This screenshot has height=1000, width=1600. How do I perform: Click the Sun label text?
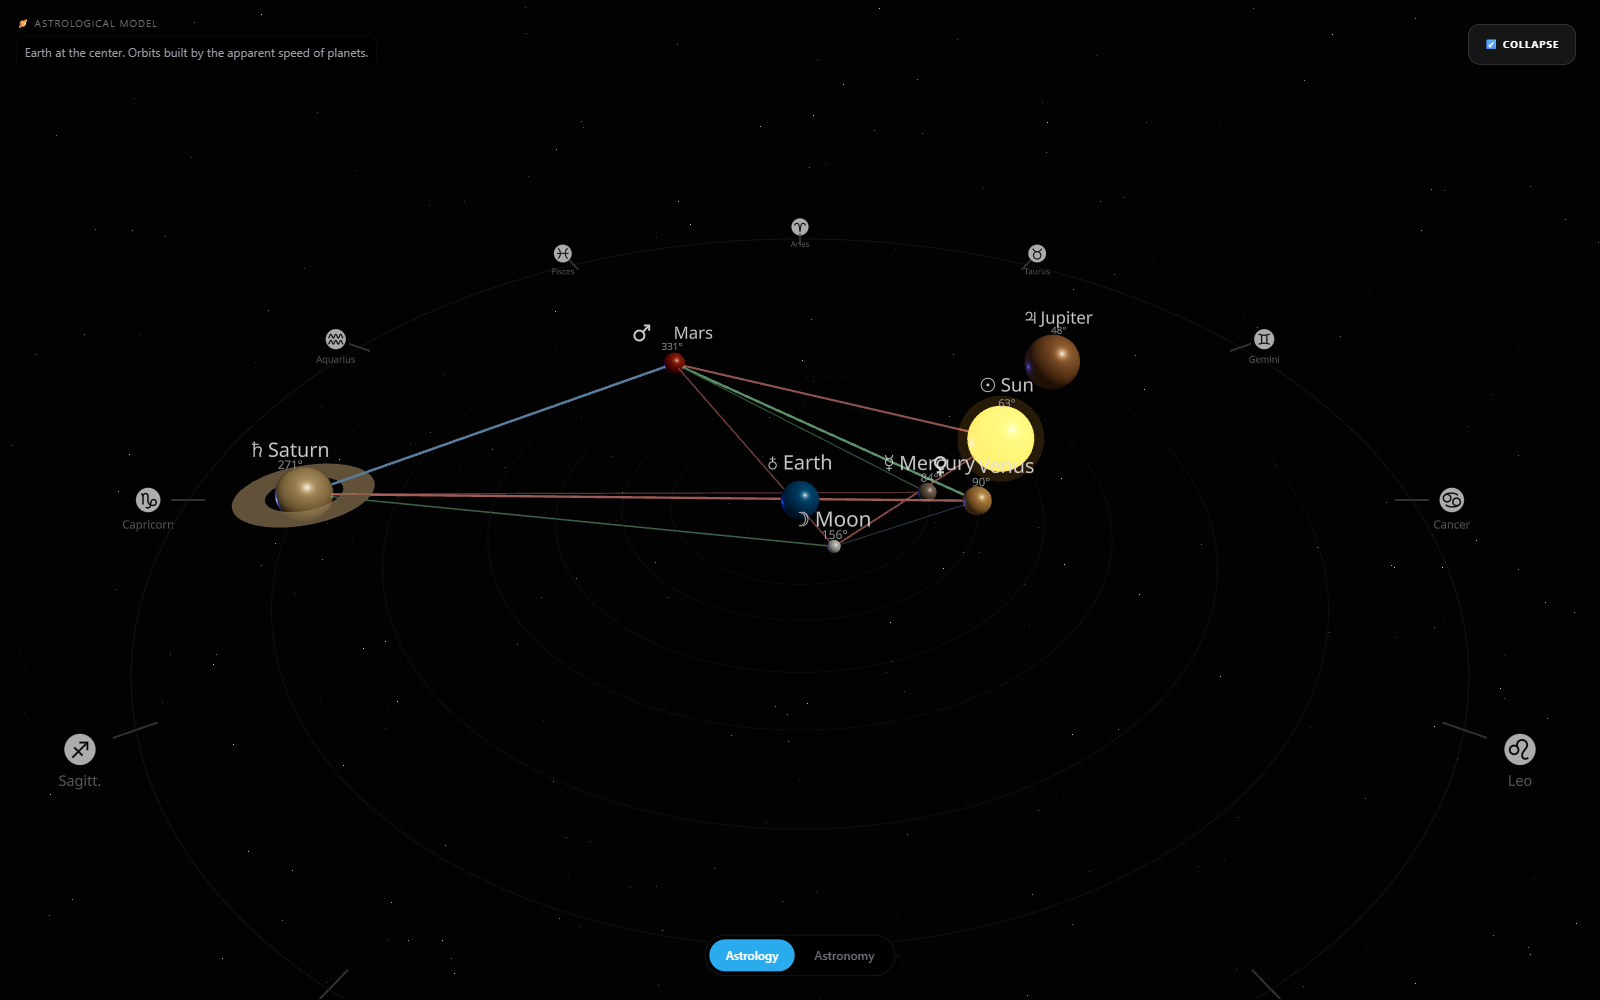click(x=1017, y=385)
